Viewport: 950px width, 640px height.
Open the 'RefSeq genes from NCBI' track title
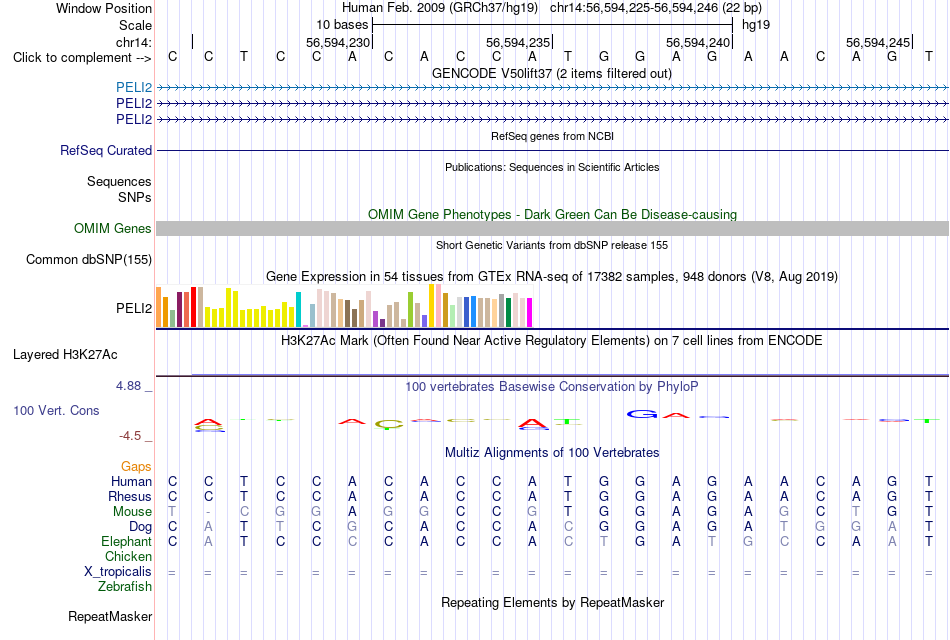(552, 136)
